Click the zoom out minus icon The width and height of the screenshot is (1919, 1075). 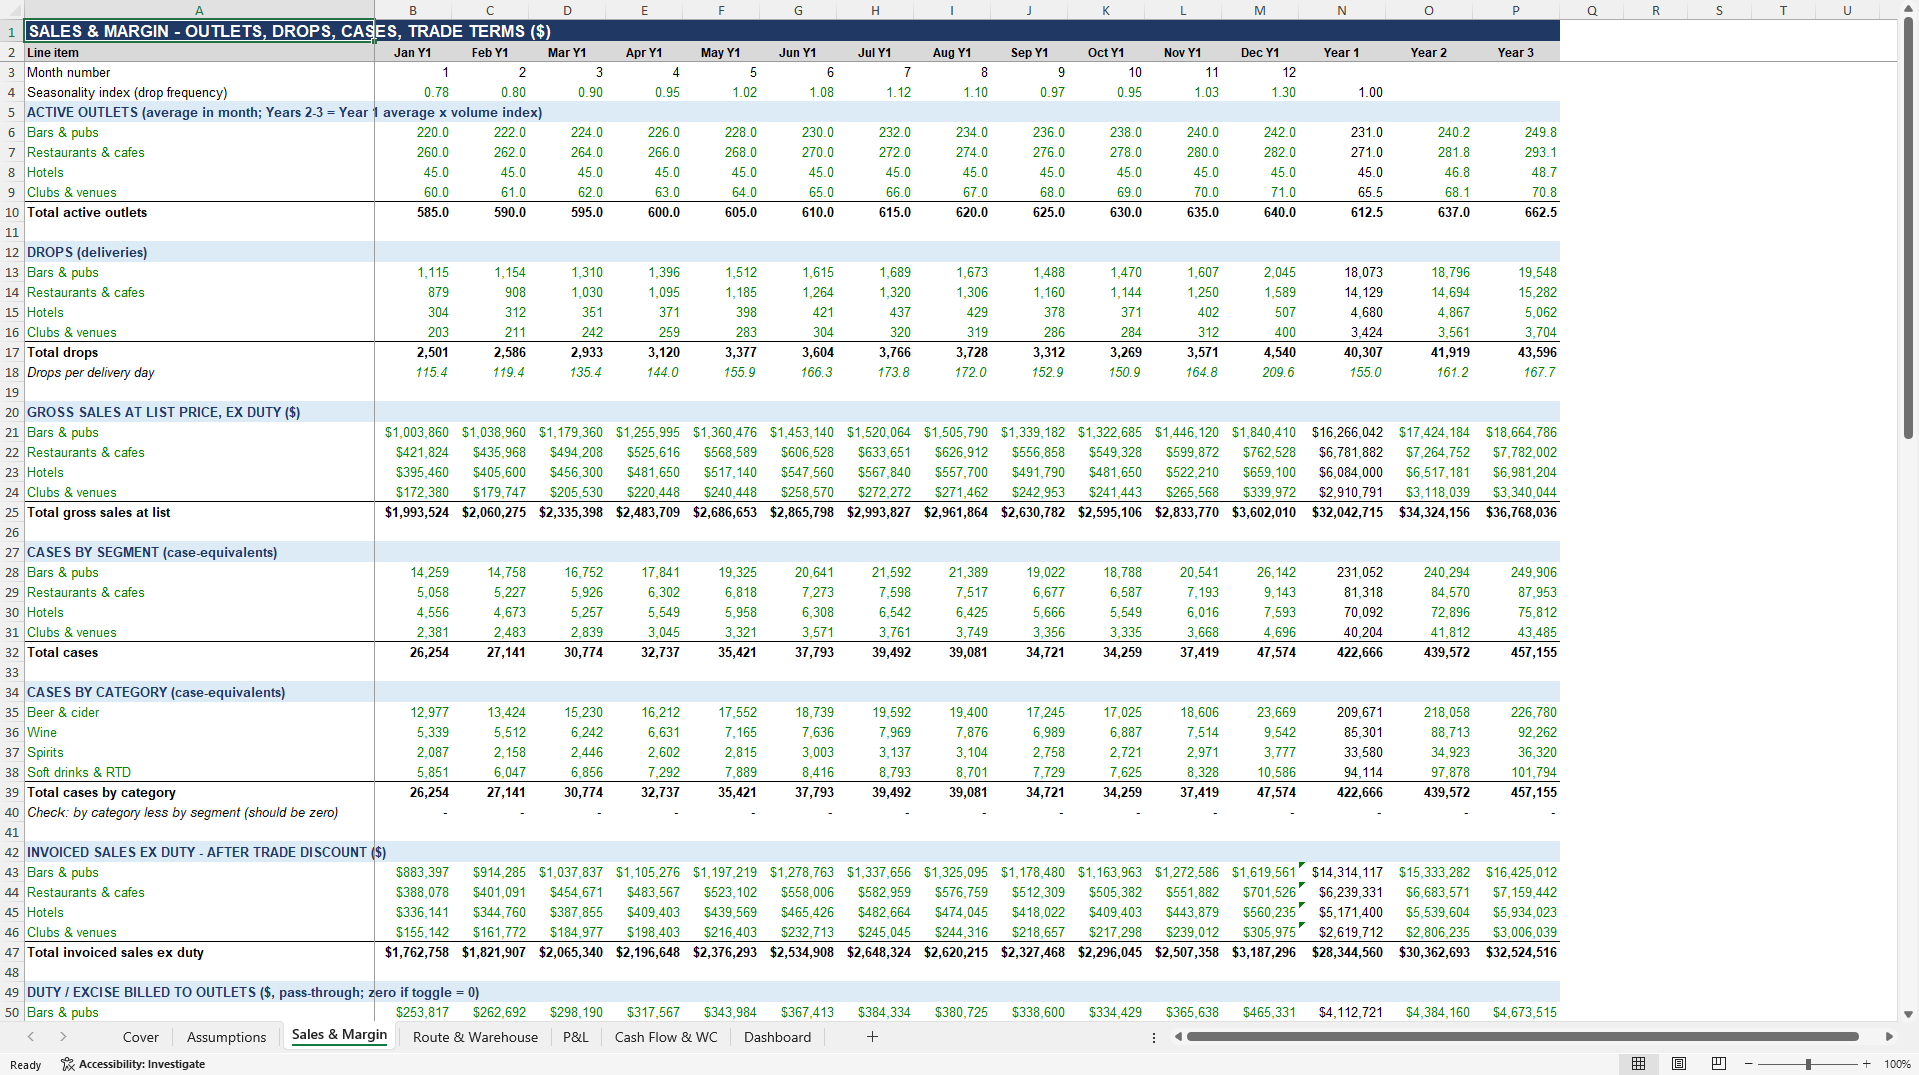(x=1748, y=1064)
